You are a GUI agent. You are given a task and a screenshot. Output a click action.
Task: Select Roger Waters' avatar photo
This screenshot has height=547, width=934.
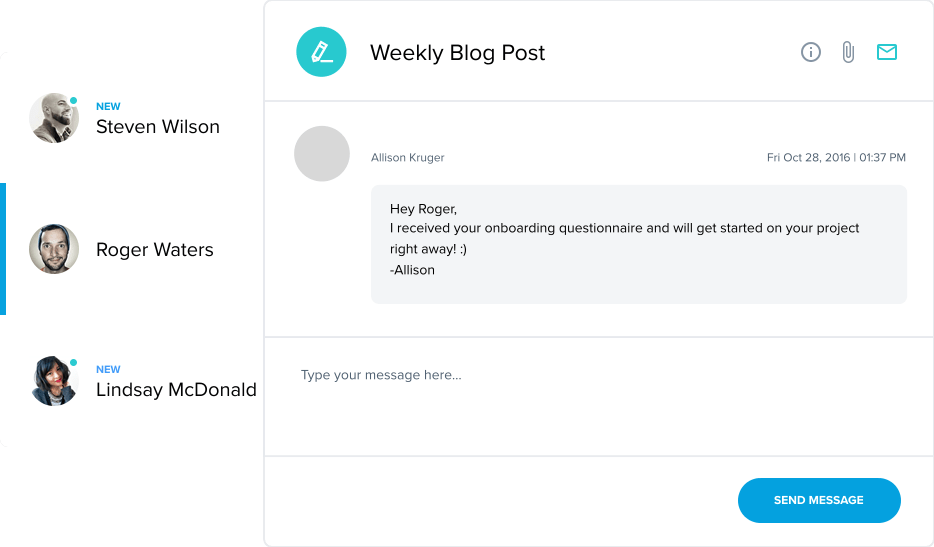coord(54,249)
